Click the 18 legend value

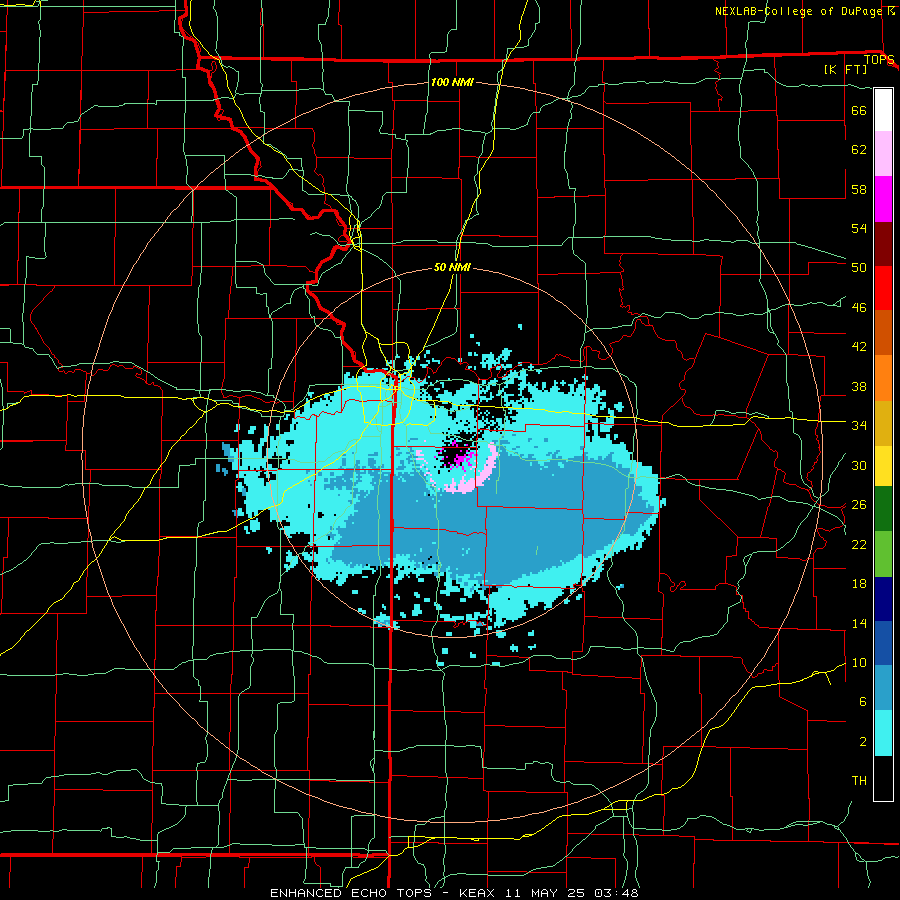[x=859, y=584]
